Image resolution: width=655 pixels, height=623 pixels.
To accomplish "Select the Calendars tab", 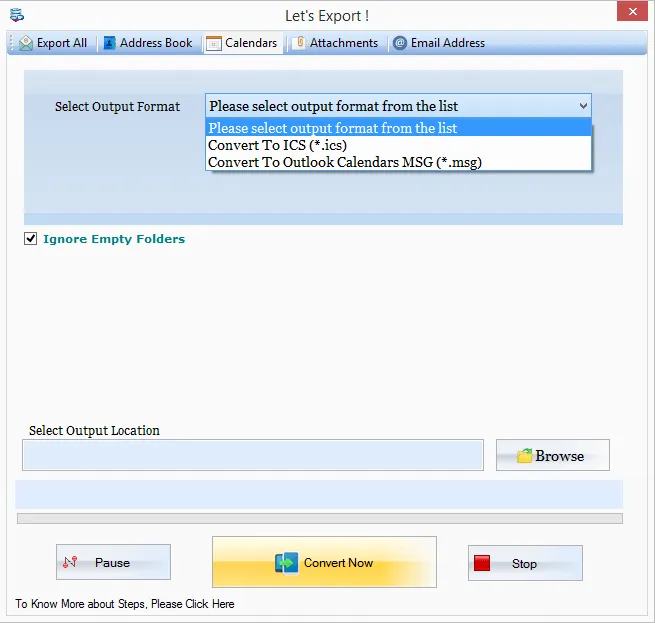I will point(243,43).
